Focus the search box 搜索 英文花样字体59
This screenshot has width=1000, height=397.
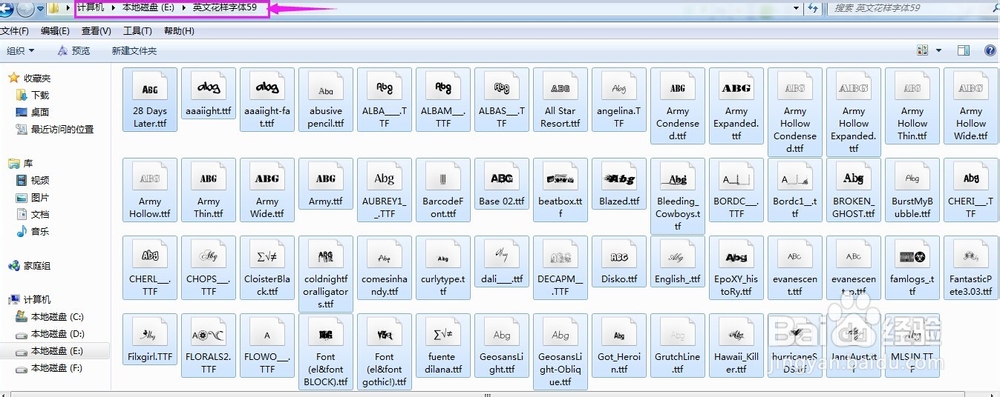coord(913,8)
